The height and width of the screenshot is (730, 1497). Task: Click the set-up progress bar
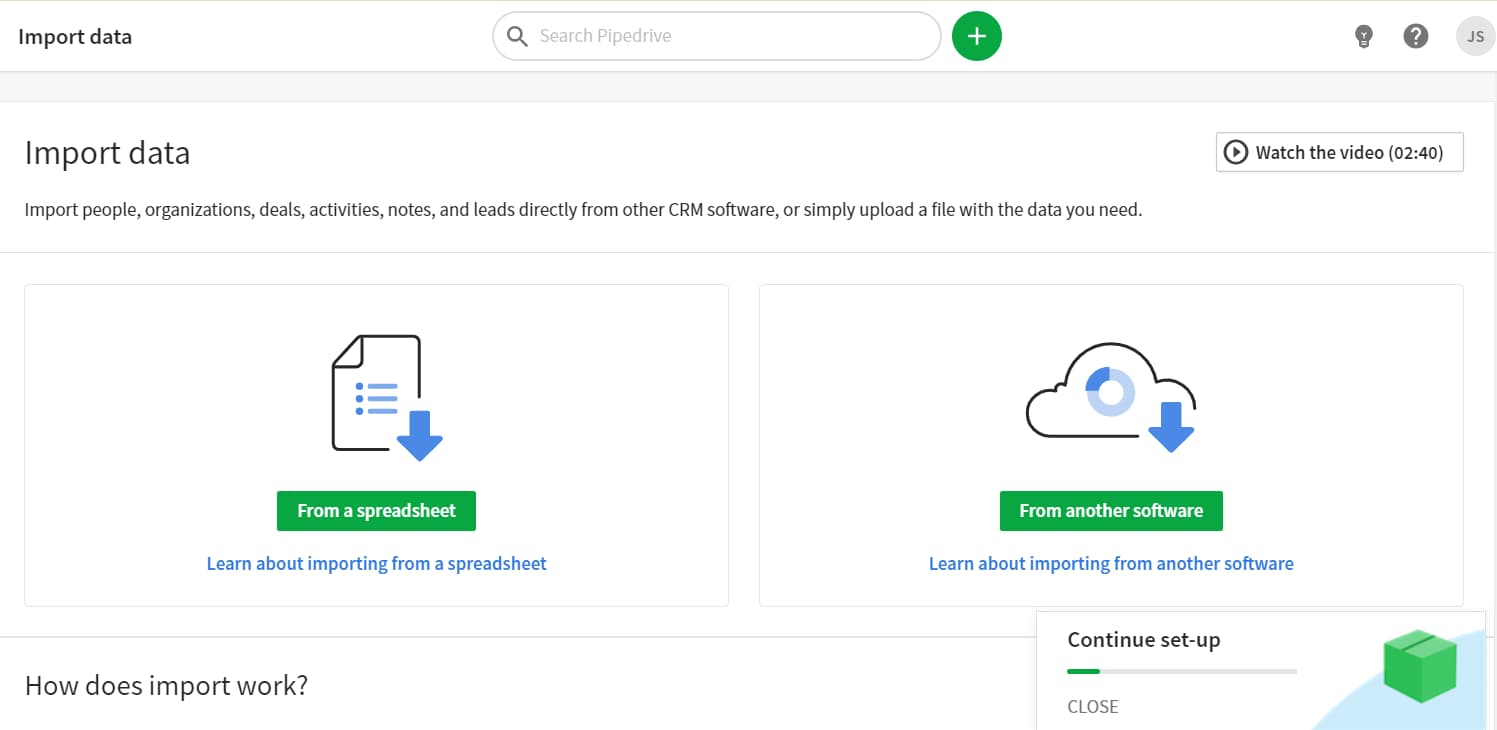[x=1182, y=671]
